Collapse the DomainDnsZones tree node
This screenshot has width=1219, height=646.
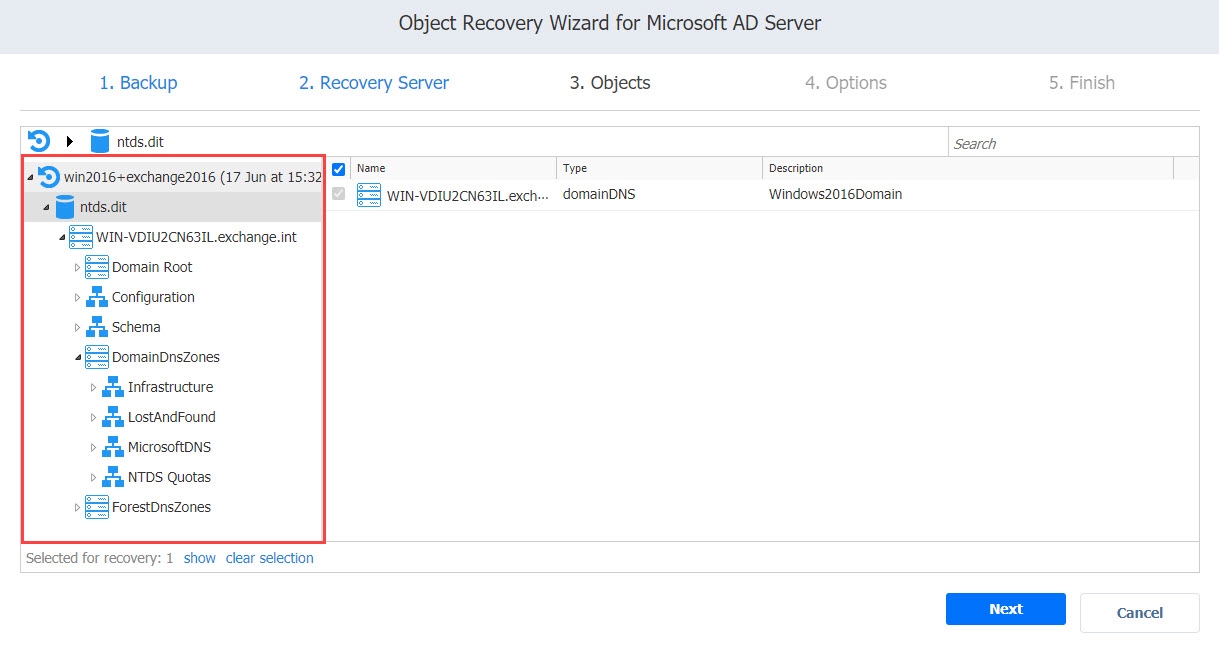78,357
